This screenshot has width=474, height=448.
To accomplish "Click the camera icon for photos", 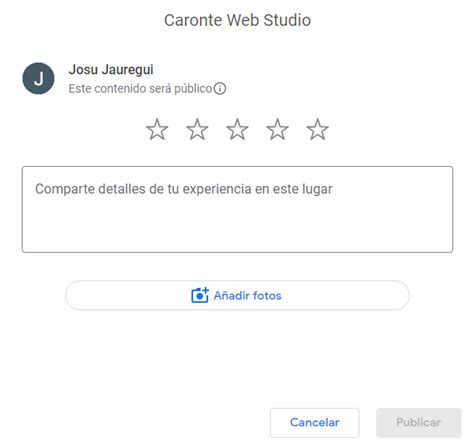I will (x=200, y=295).
